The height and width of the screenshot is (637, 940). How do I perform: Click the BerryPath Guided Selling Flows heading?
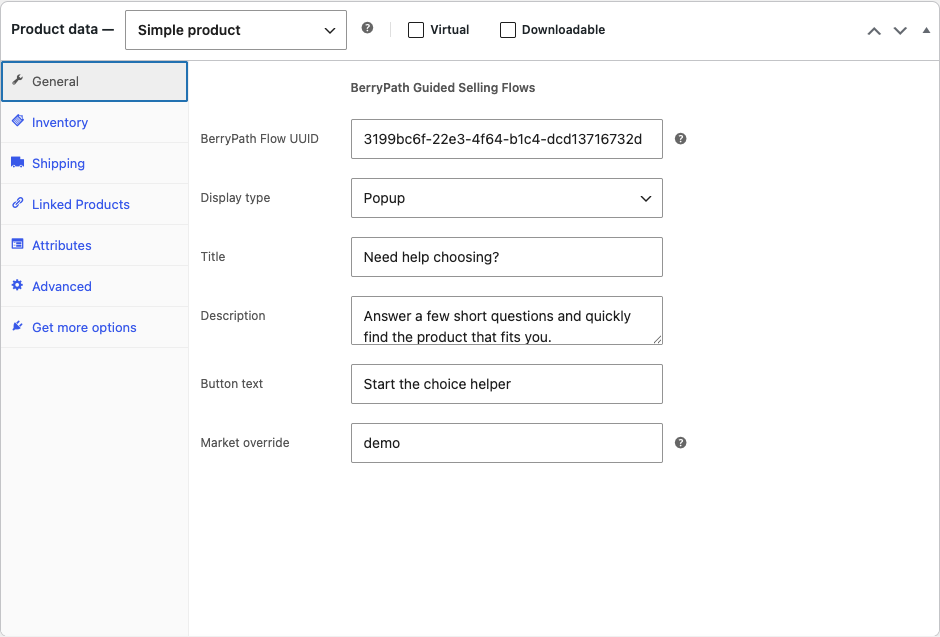tap(442, 87)
